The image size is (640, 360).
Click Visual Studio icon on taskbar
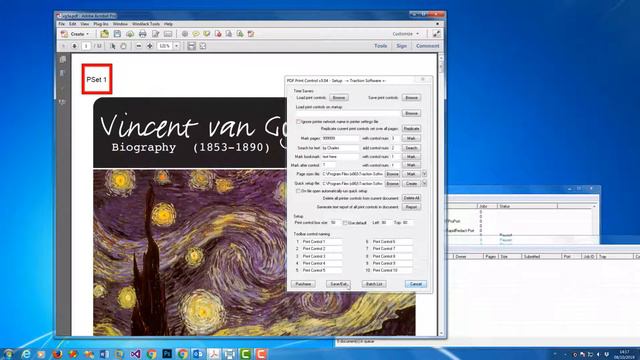click(136, 353)
